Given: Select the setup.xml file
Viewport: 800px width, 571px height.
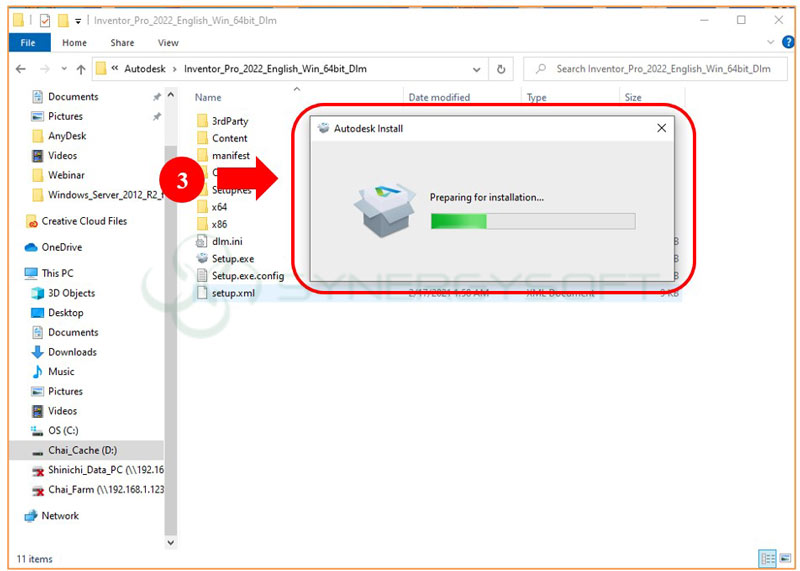Looking at the screenshot, I should 231,293.
